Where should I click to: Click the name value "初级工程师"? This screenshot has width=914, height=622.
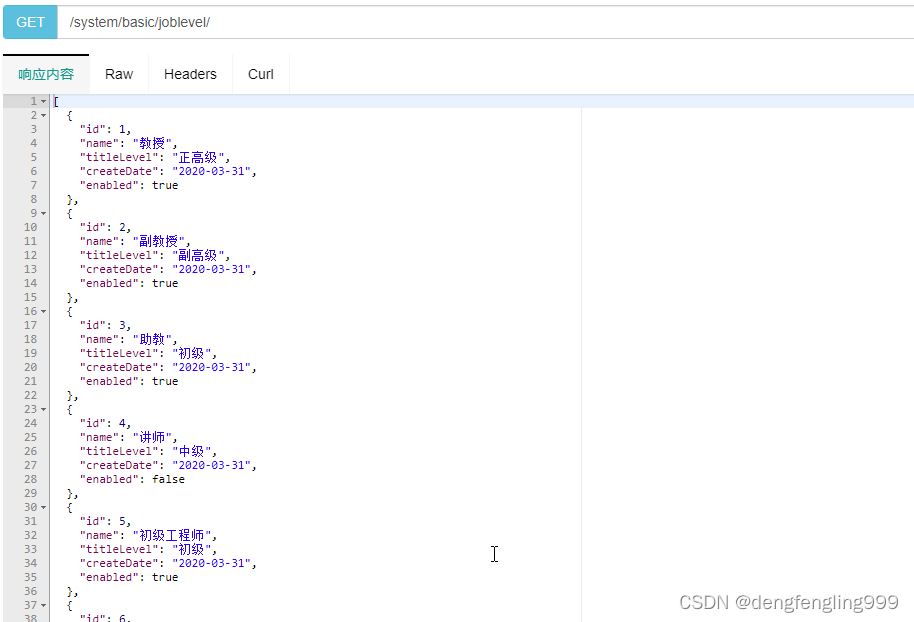[x=172, y=535]
